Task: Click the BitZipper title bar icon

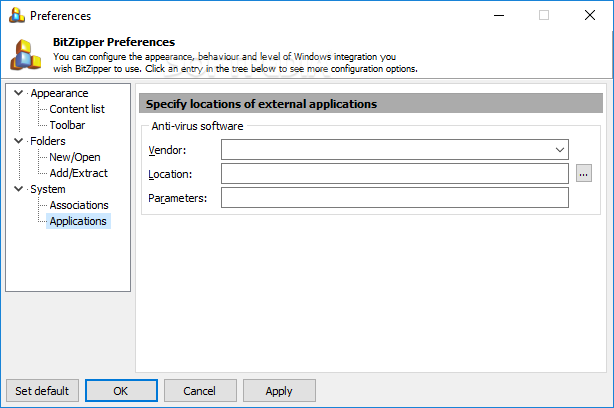Action: (17, 15)
